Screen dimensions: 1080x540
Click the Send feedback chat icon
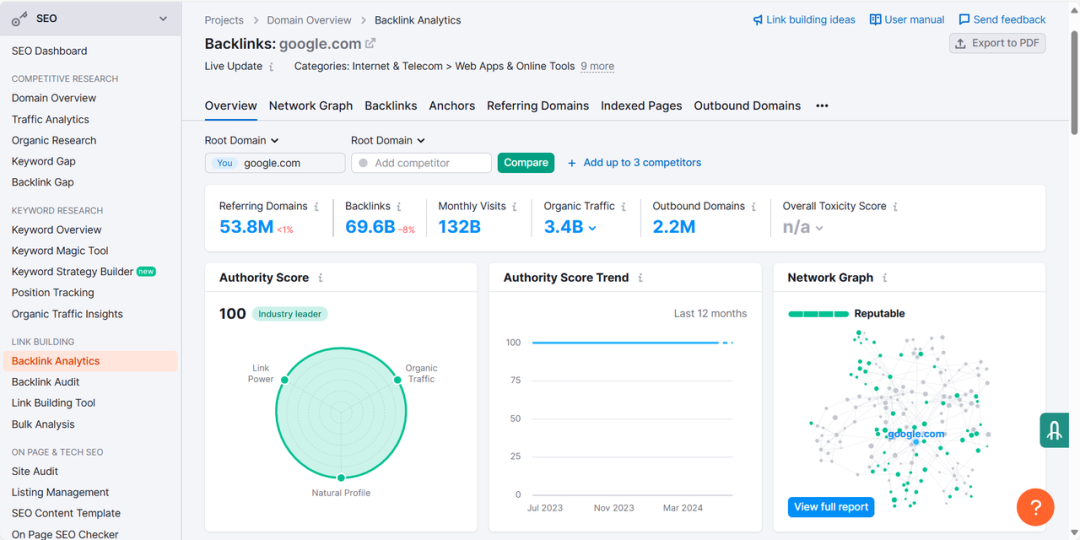(964, 20)
